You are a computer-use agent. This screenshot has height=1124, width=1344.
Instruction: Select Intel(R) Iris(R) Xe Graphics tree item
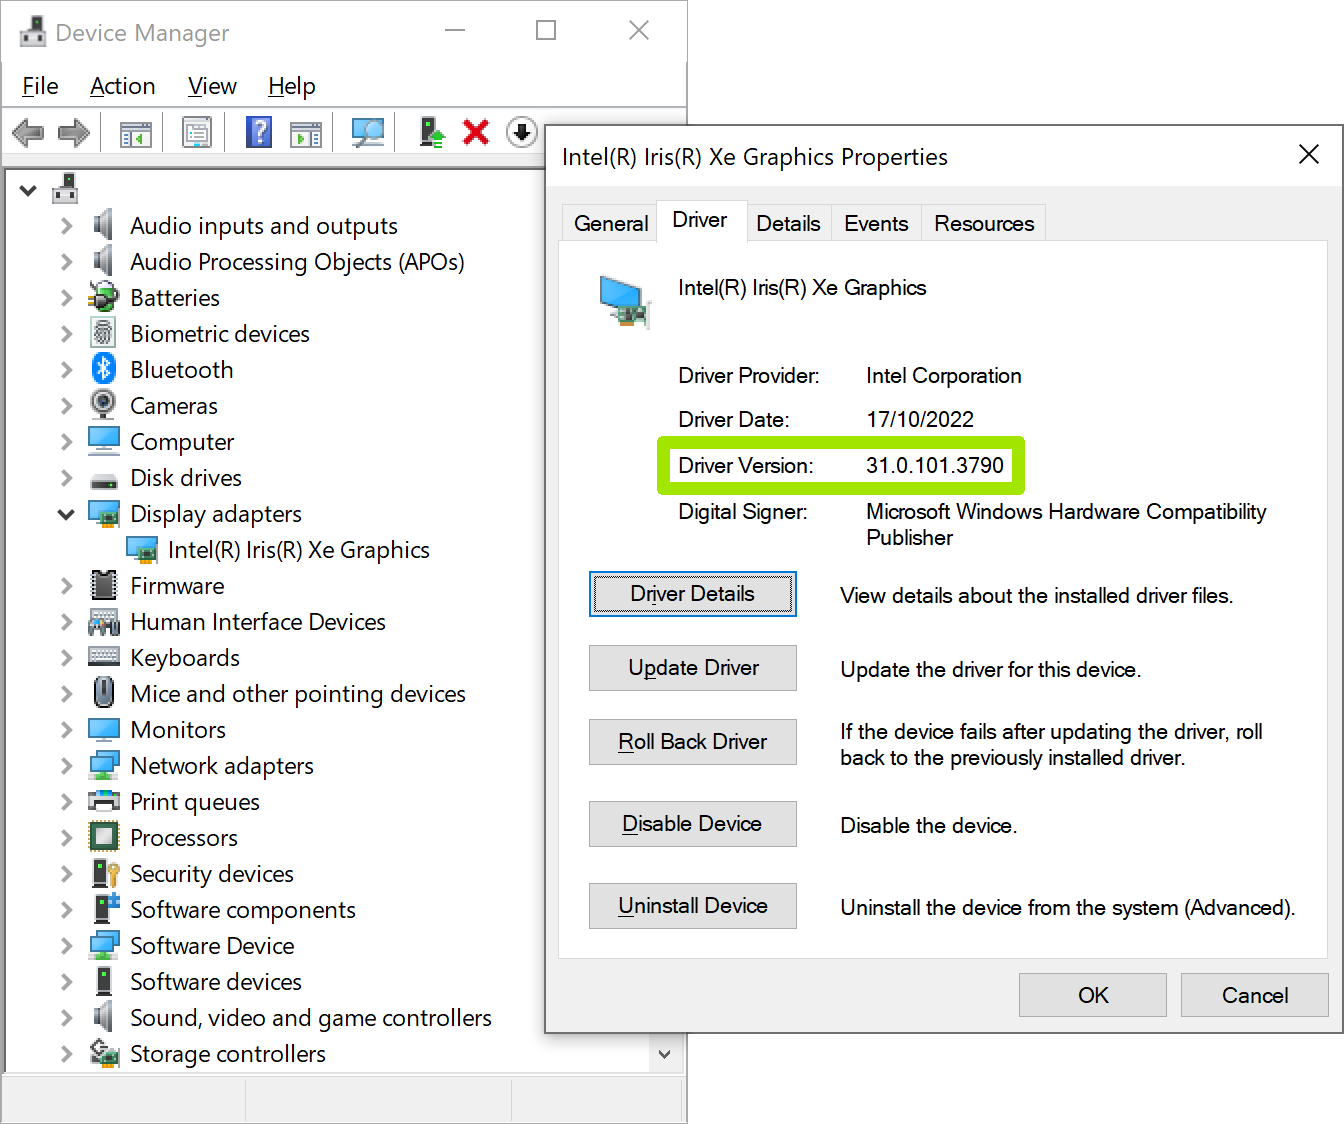[298, 550]
